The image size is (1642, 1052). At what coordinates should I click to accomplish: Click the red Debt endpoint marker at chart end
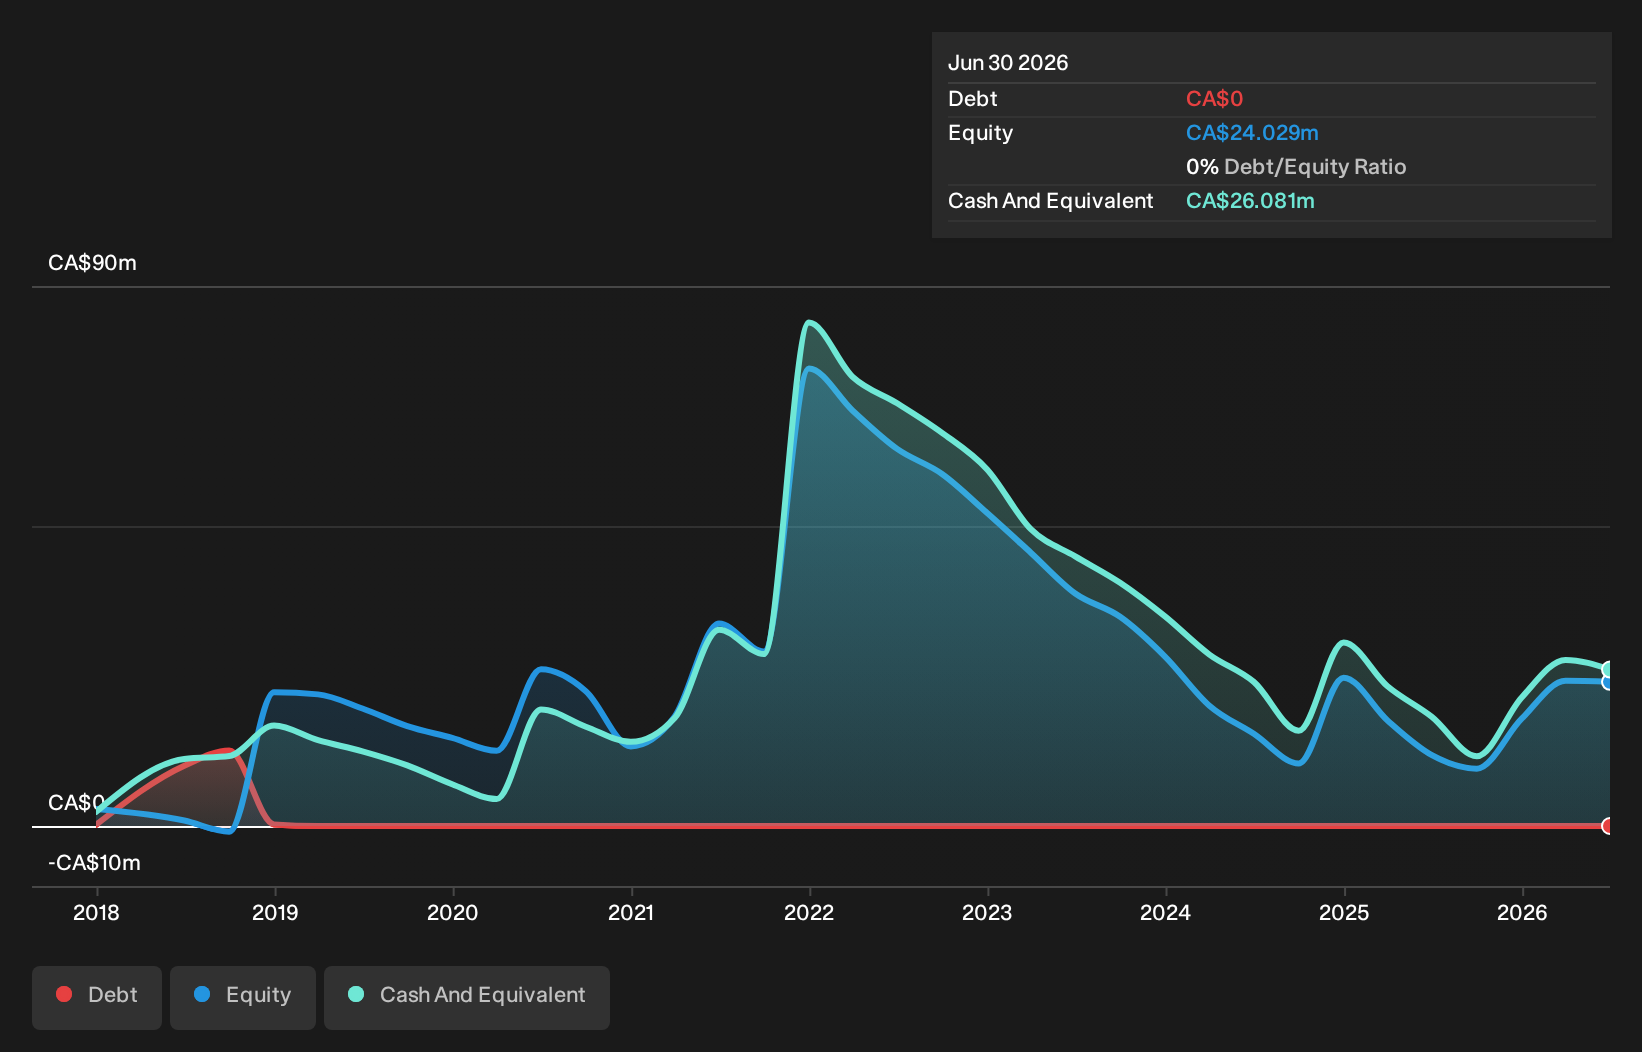(x=1607, y=826)
